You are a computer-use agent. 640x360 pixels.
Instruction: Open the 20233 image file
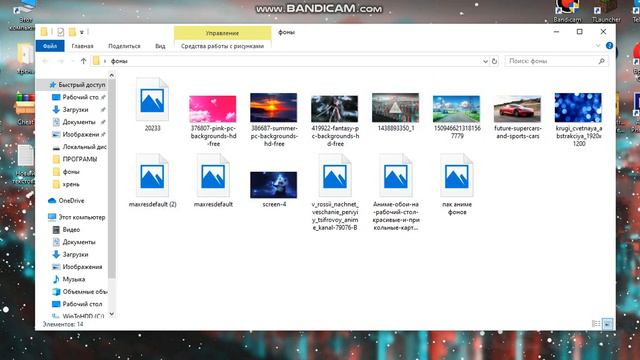pos(152,101)
